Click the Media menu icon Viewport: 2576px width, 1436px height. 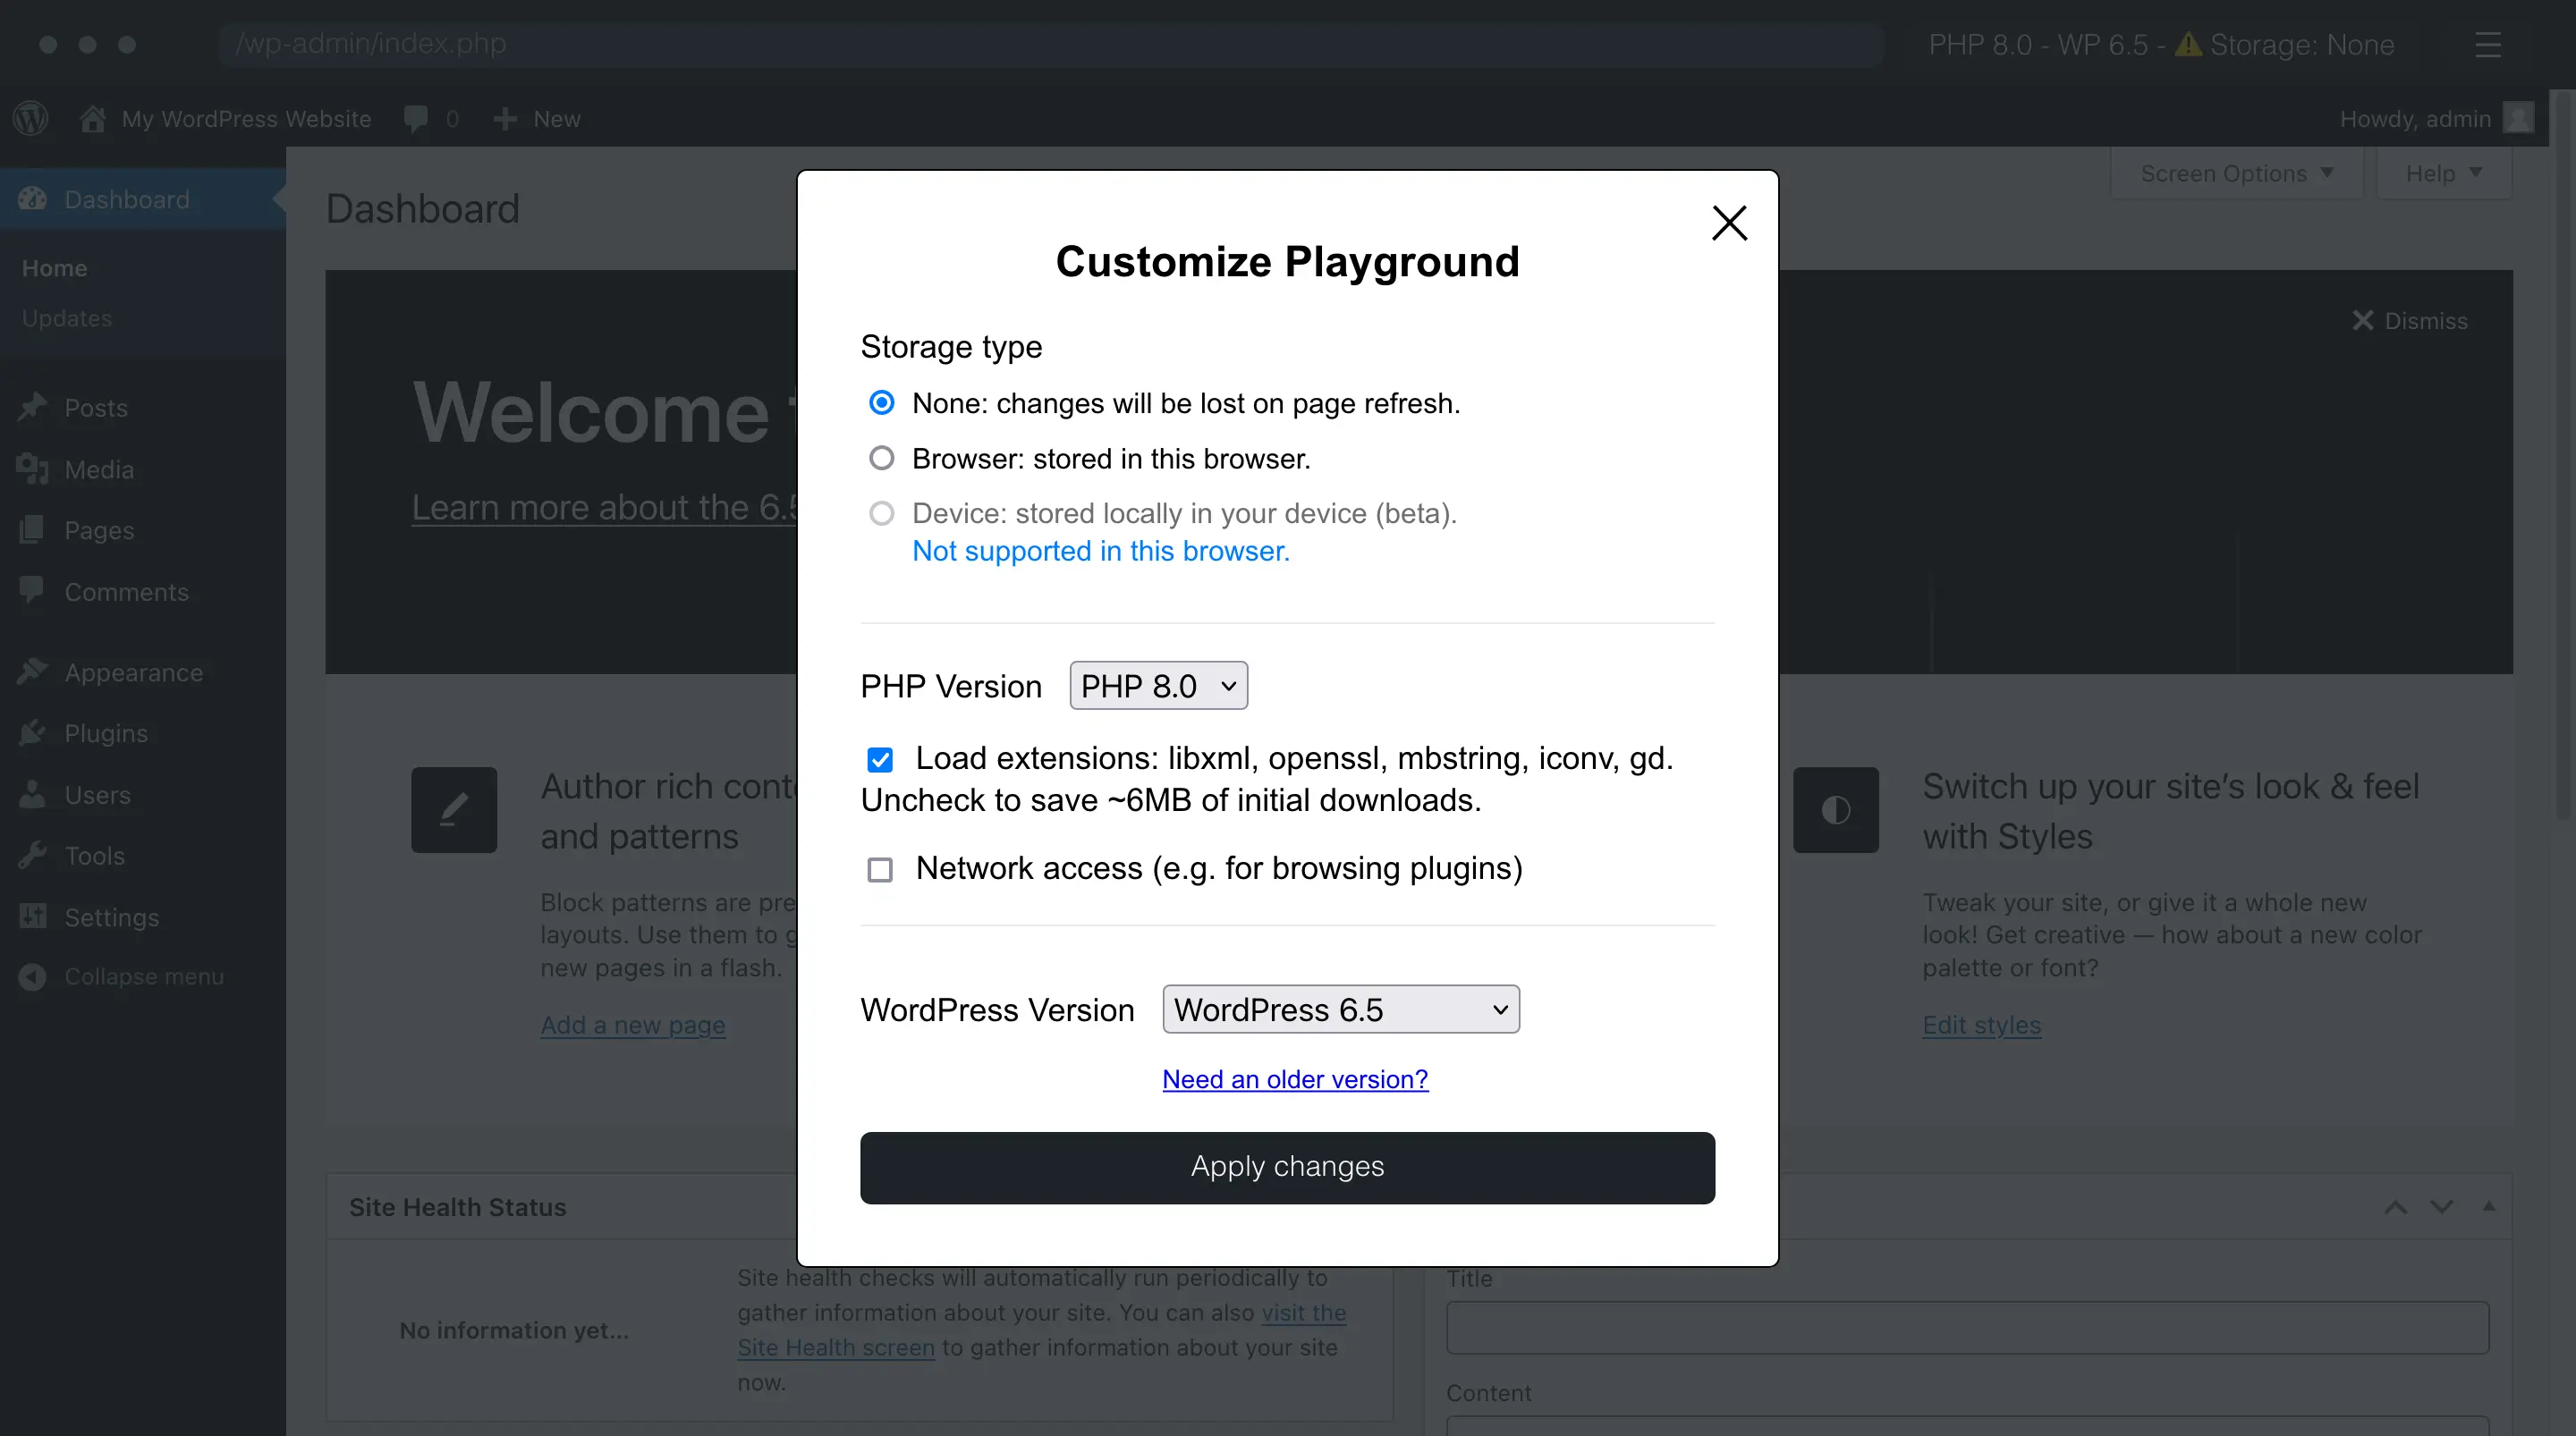(x=34, y=469)
